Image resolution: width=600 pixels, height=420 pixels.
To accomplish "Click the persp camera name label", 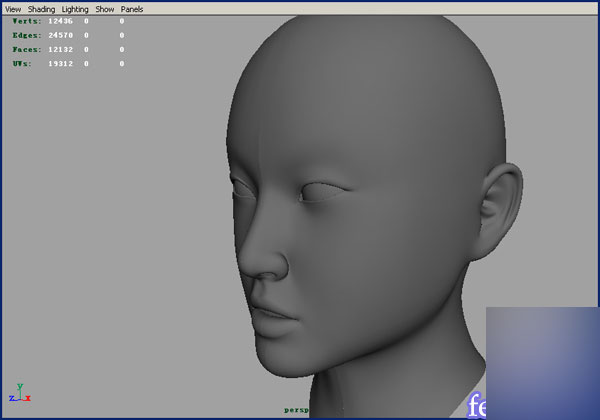I will click(x=296, y=410).
